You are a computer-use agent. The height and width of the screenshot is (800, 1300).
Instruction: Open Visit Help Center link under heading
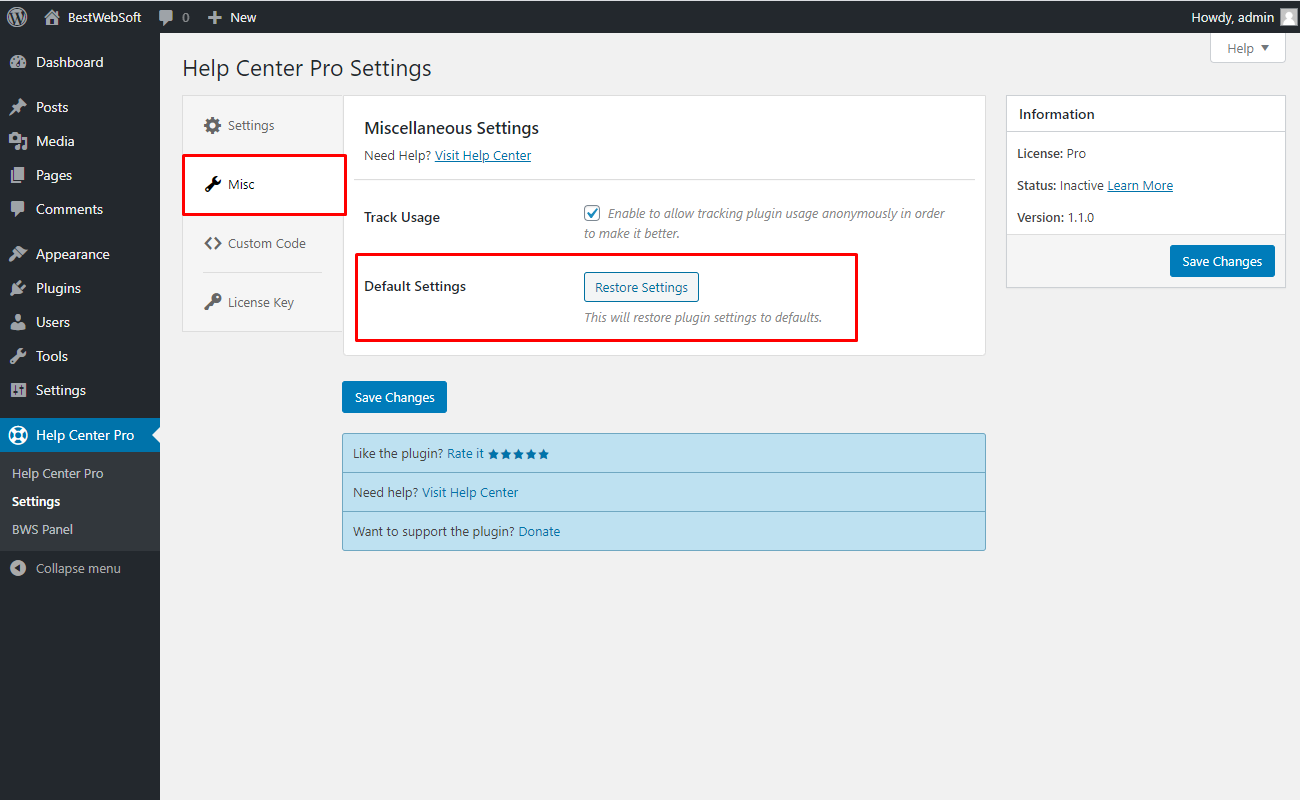pos(483,156)
